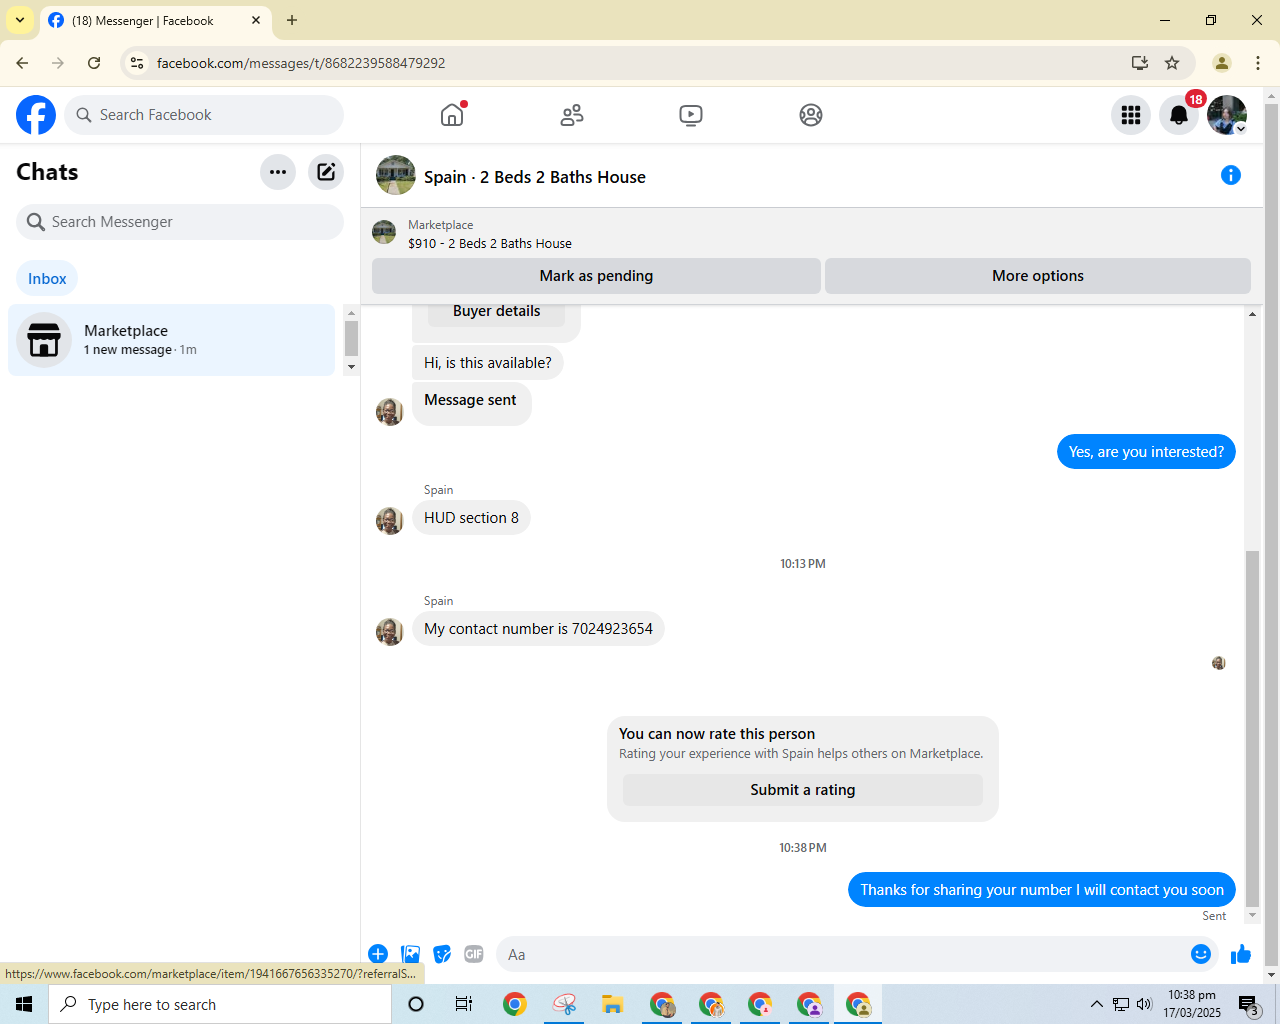Open the conversation information icon
Screen dimensions: 1280x1024
click(1231, 175)
